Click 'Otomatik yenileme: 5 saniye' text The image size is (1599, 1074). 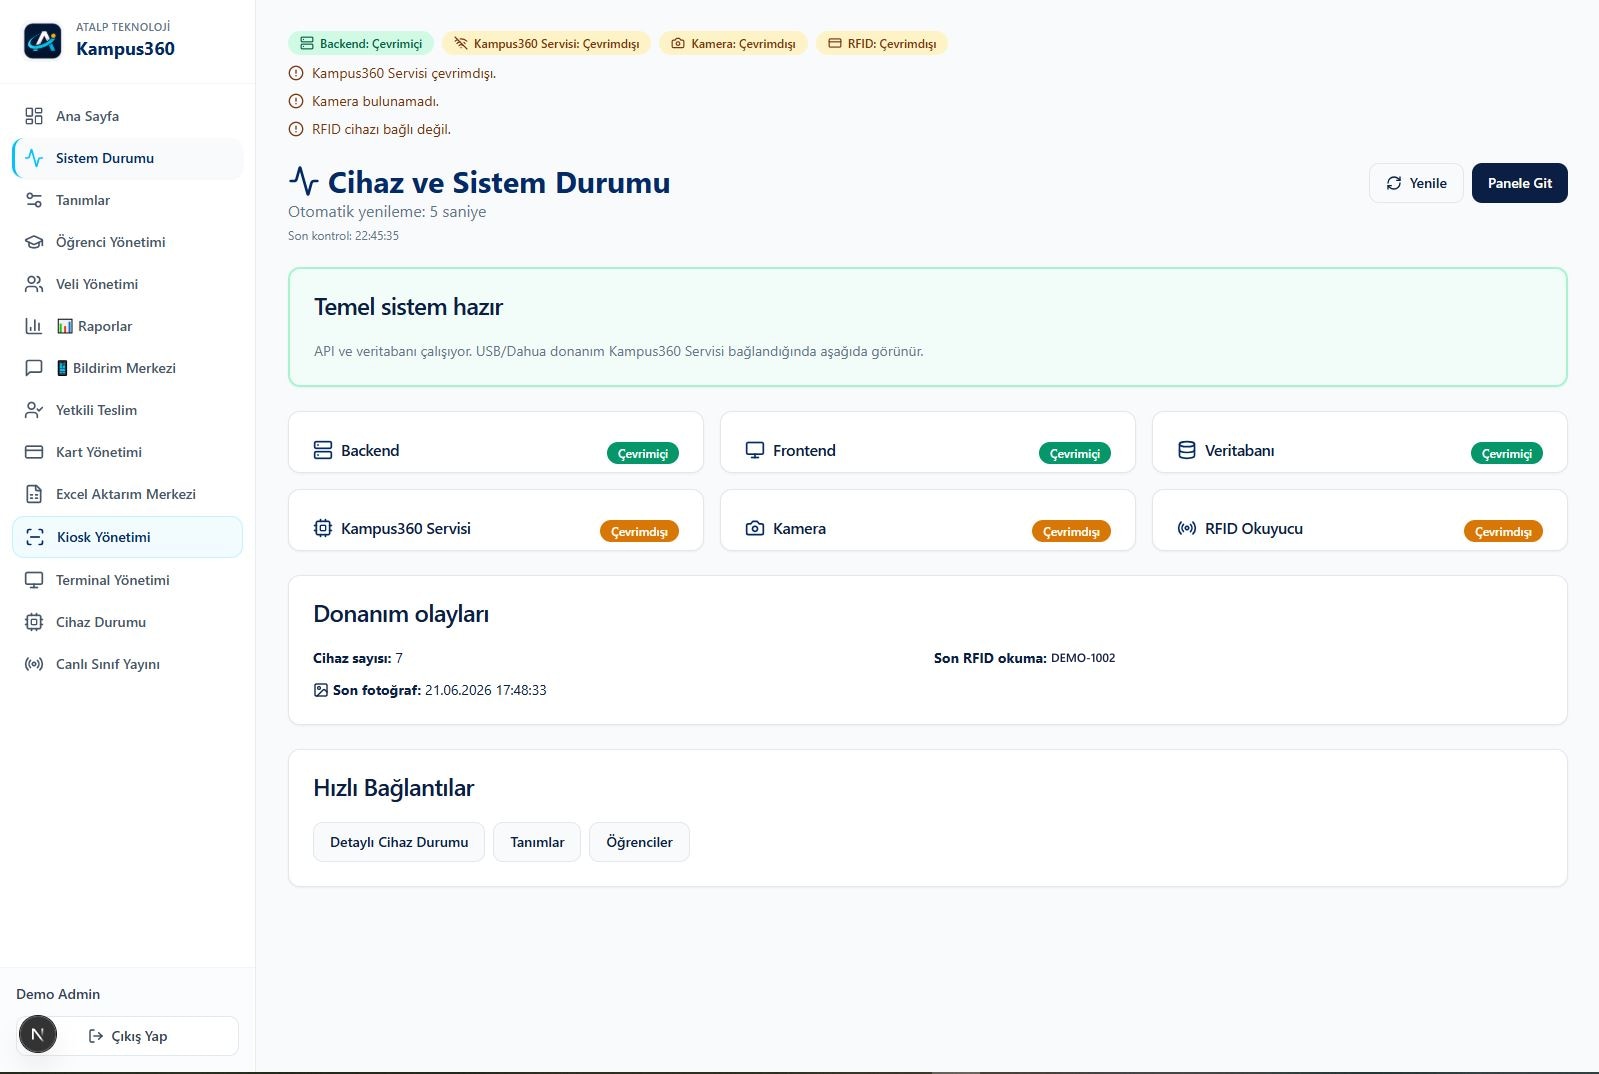[387, 212]
